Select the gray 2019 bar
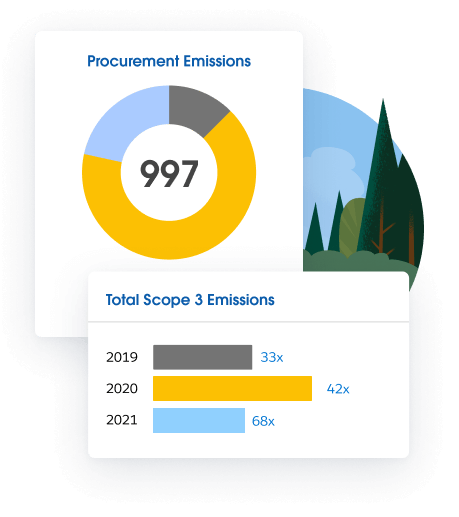Viewport: 459px width, 517px height. tap(202, 357)
